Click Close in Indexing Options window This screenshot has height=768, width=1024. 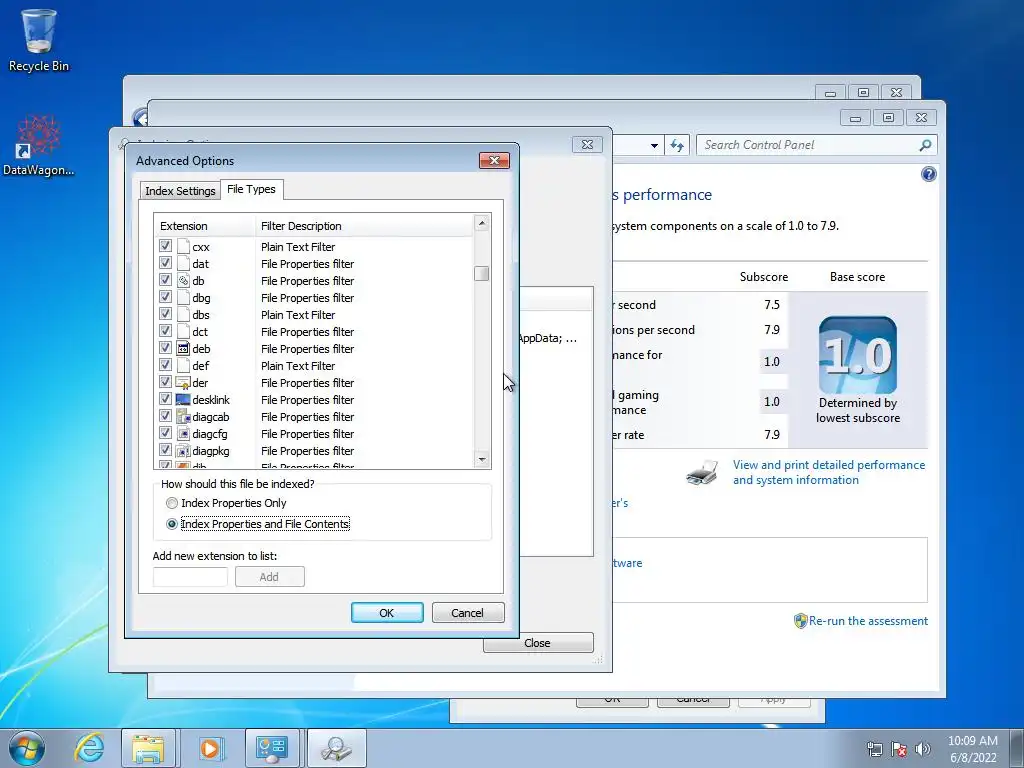tap(537, 643)
